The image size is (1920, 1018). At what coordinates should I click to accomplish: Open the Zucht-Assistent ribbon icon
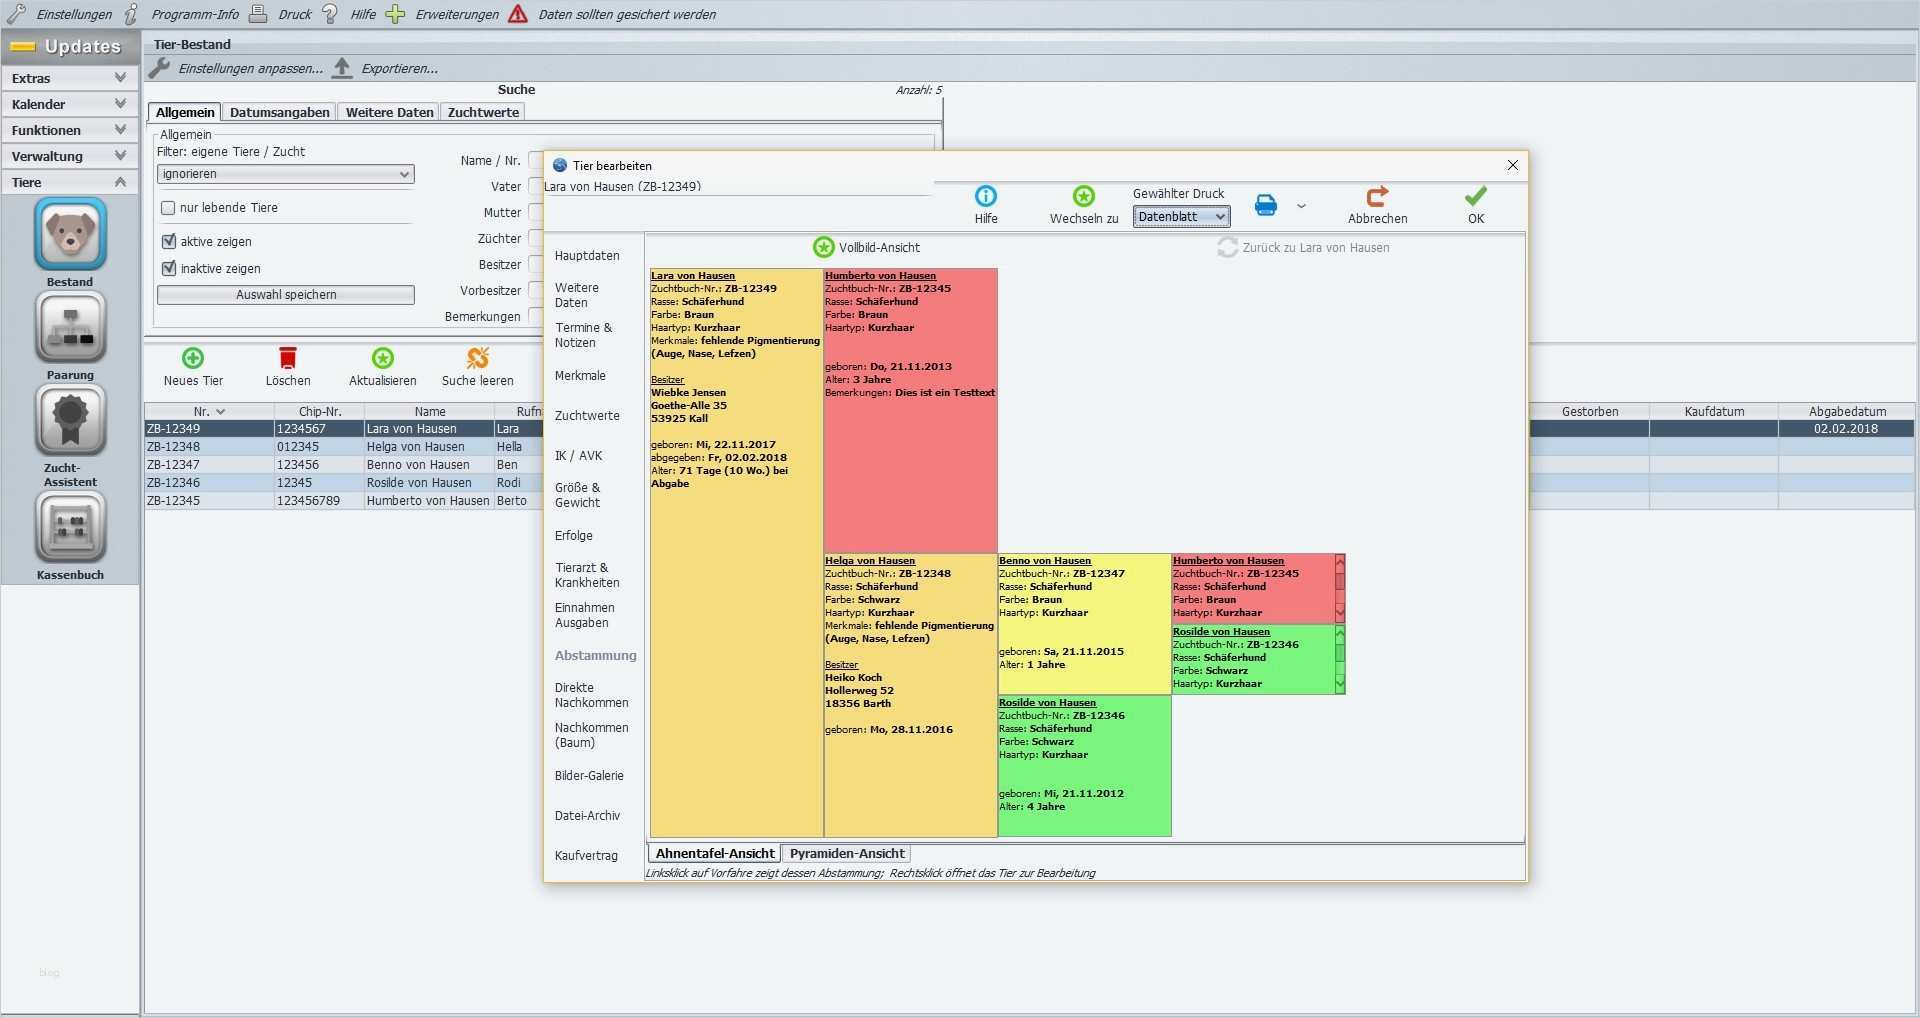[70, 420]
